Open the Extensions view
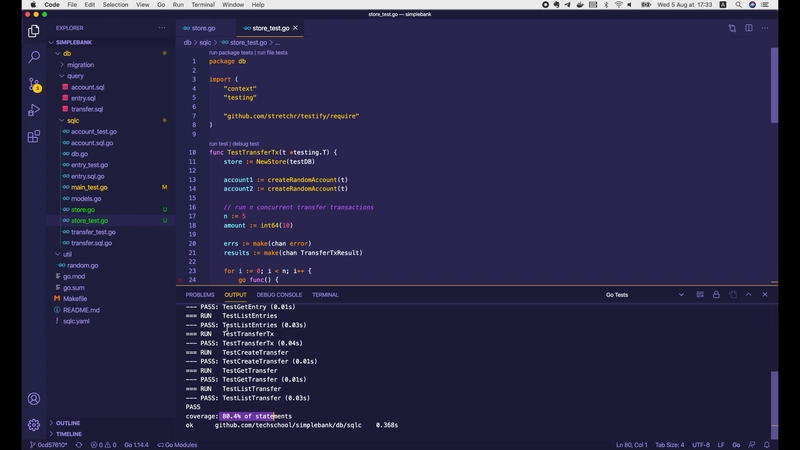The image size is (800, 450). coord(33,136)
